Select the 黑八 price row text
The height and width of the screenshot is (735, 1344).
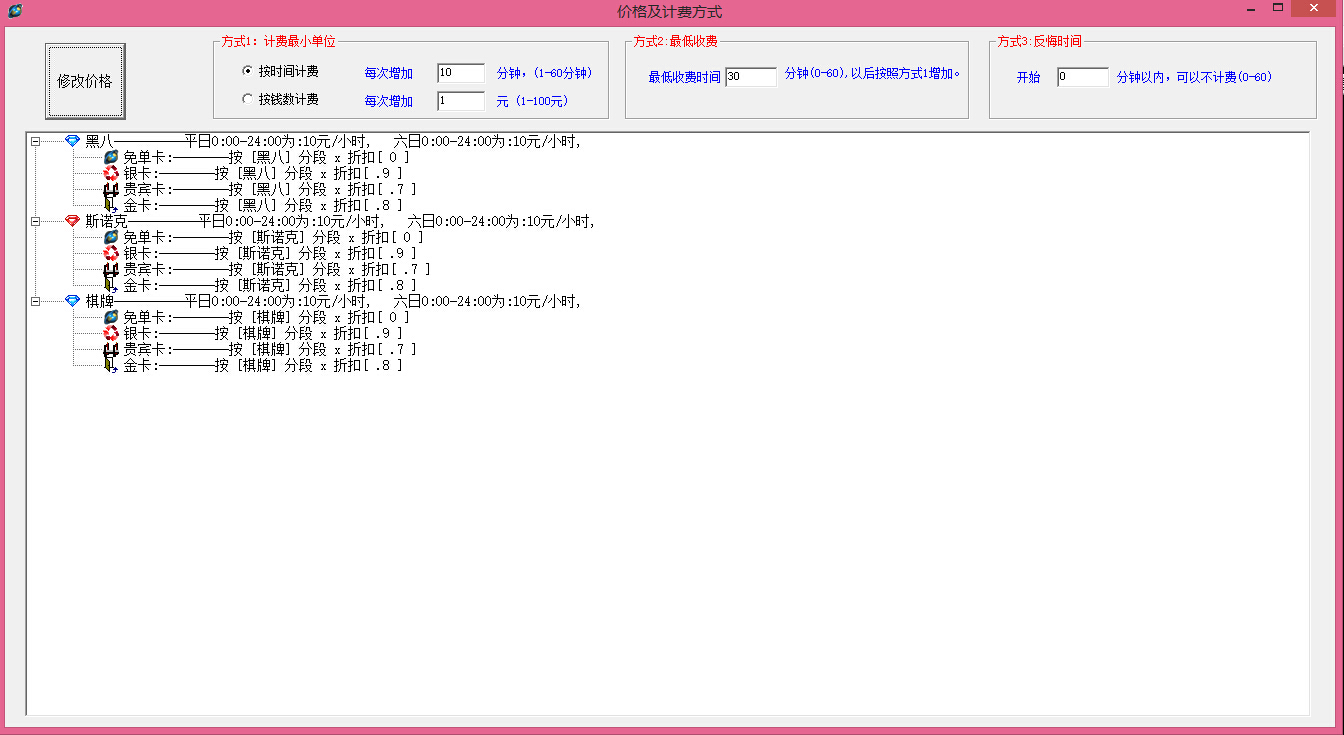(333, 141)
